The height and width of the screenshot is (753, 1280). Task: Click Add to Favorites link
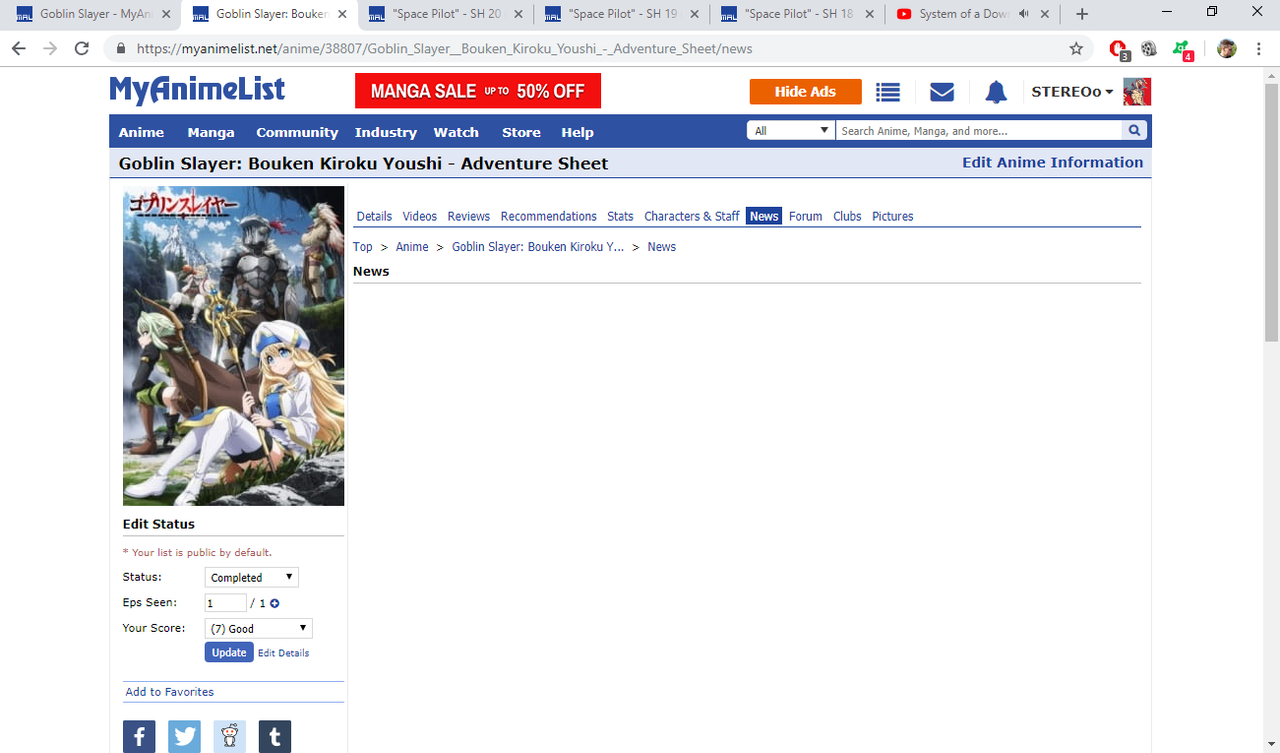(x=170, y=692)
